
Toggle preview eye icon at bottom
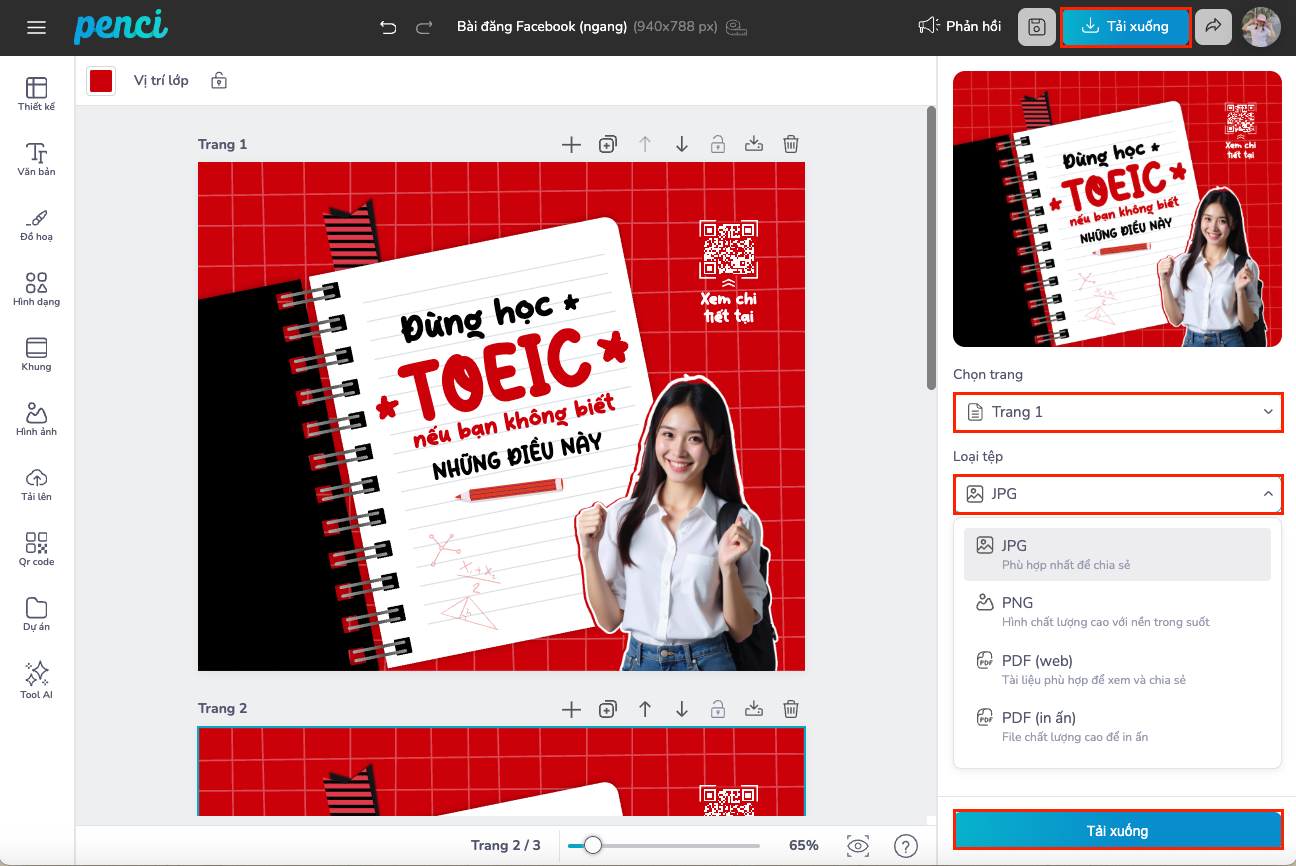click(857, 846)
